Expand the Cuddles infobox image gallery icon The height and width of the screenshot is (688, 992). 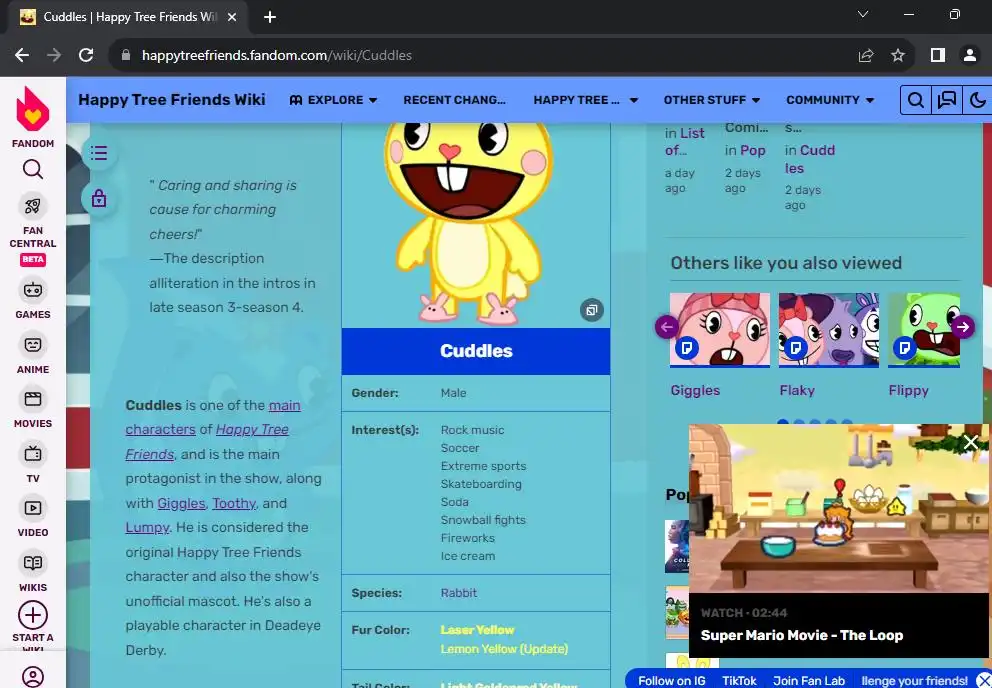(592, 310)
